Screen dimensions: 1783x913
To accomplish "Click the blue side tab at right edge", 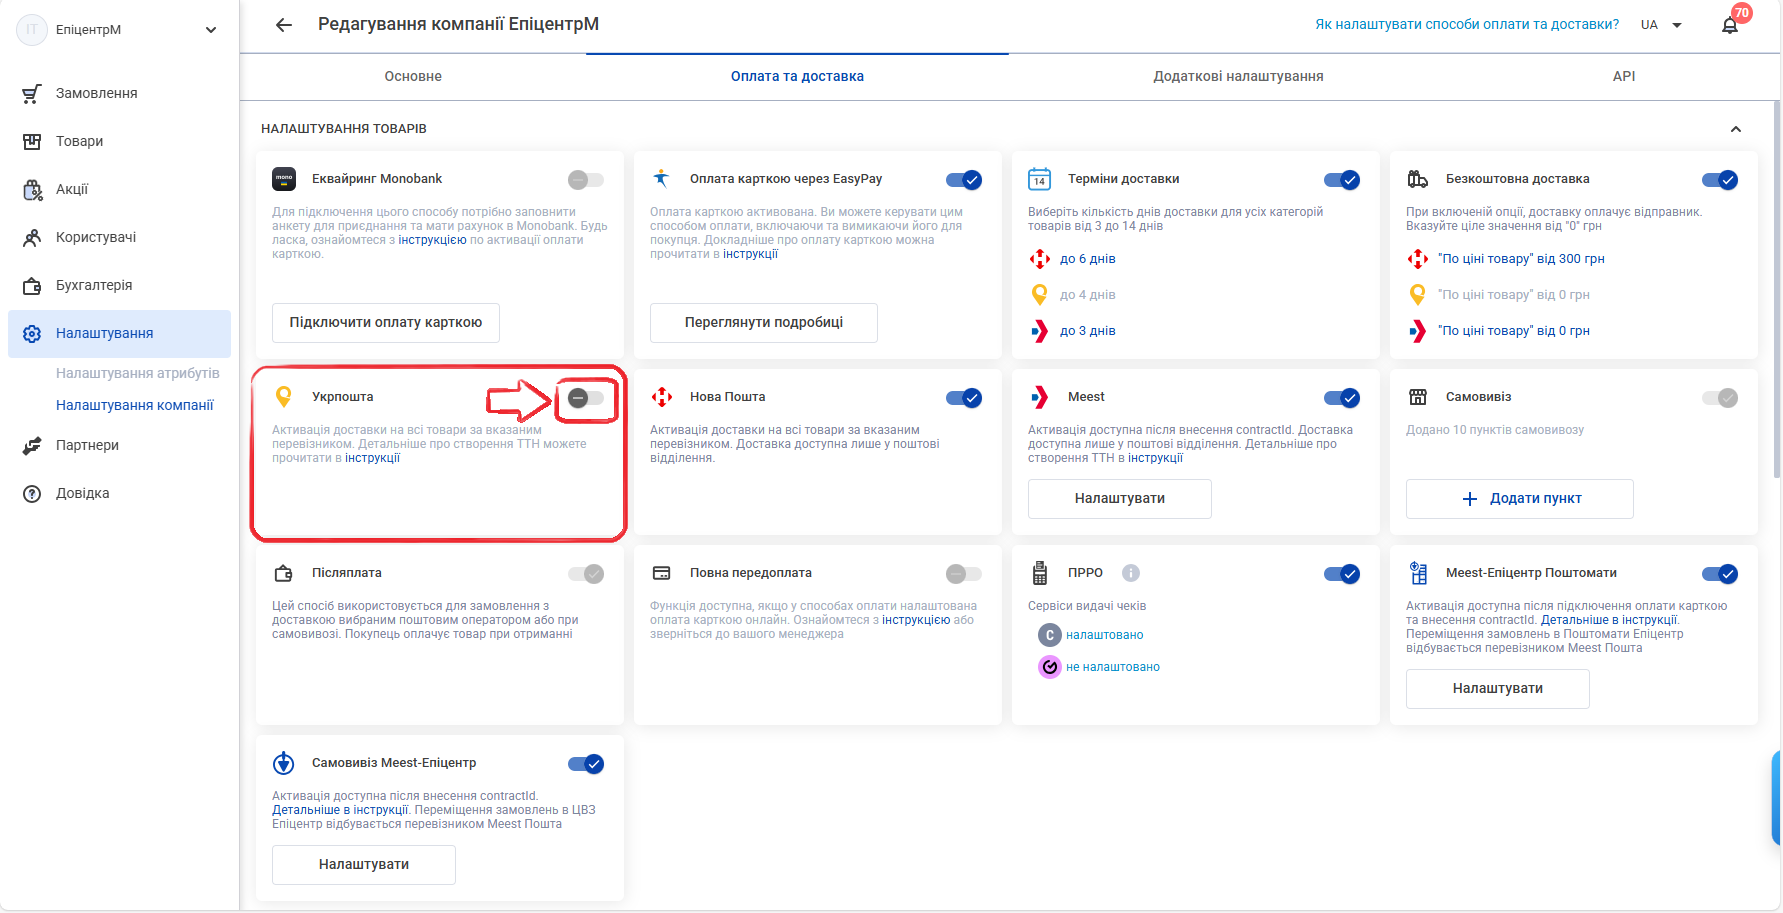I will coord(1777,798).
